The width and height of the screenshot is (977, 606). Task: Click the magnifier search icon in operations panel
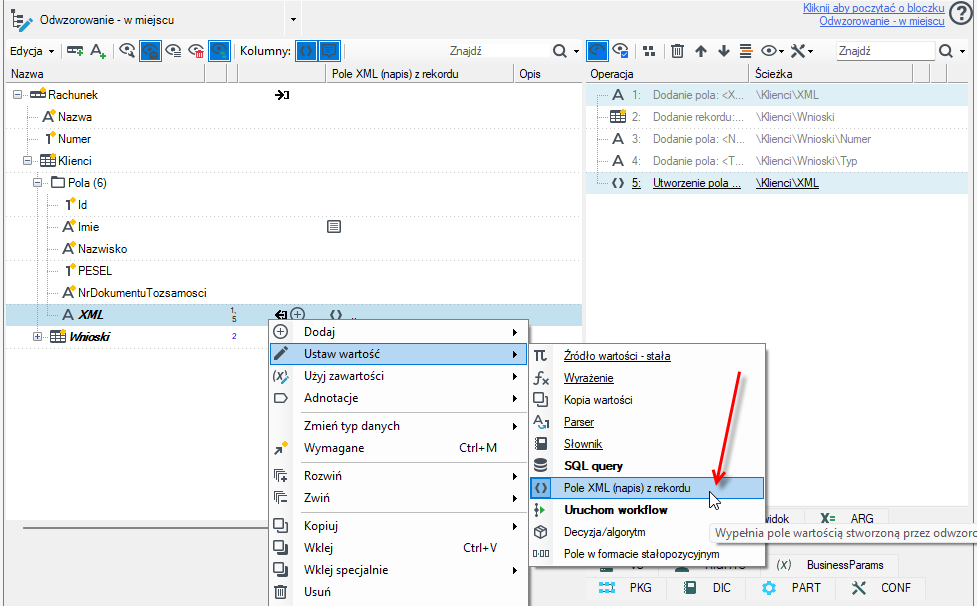coord(946,51)
